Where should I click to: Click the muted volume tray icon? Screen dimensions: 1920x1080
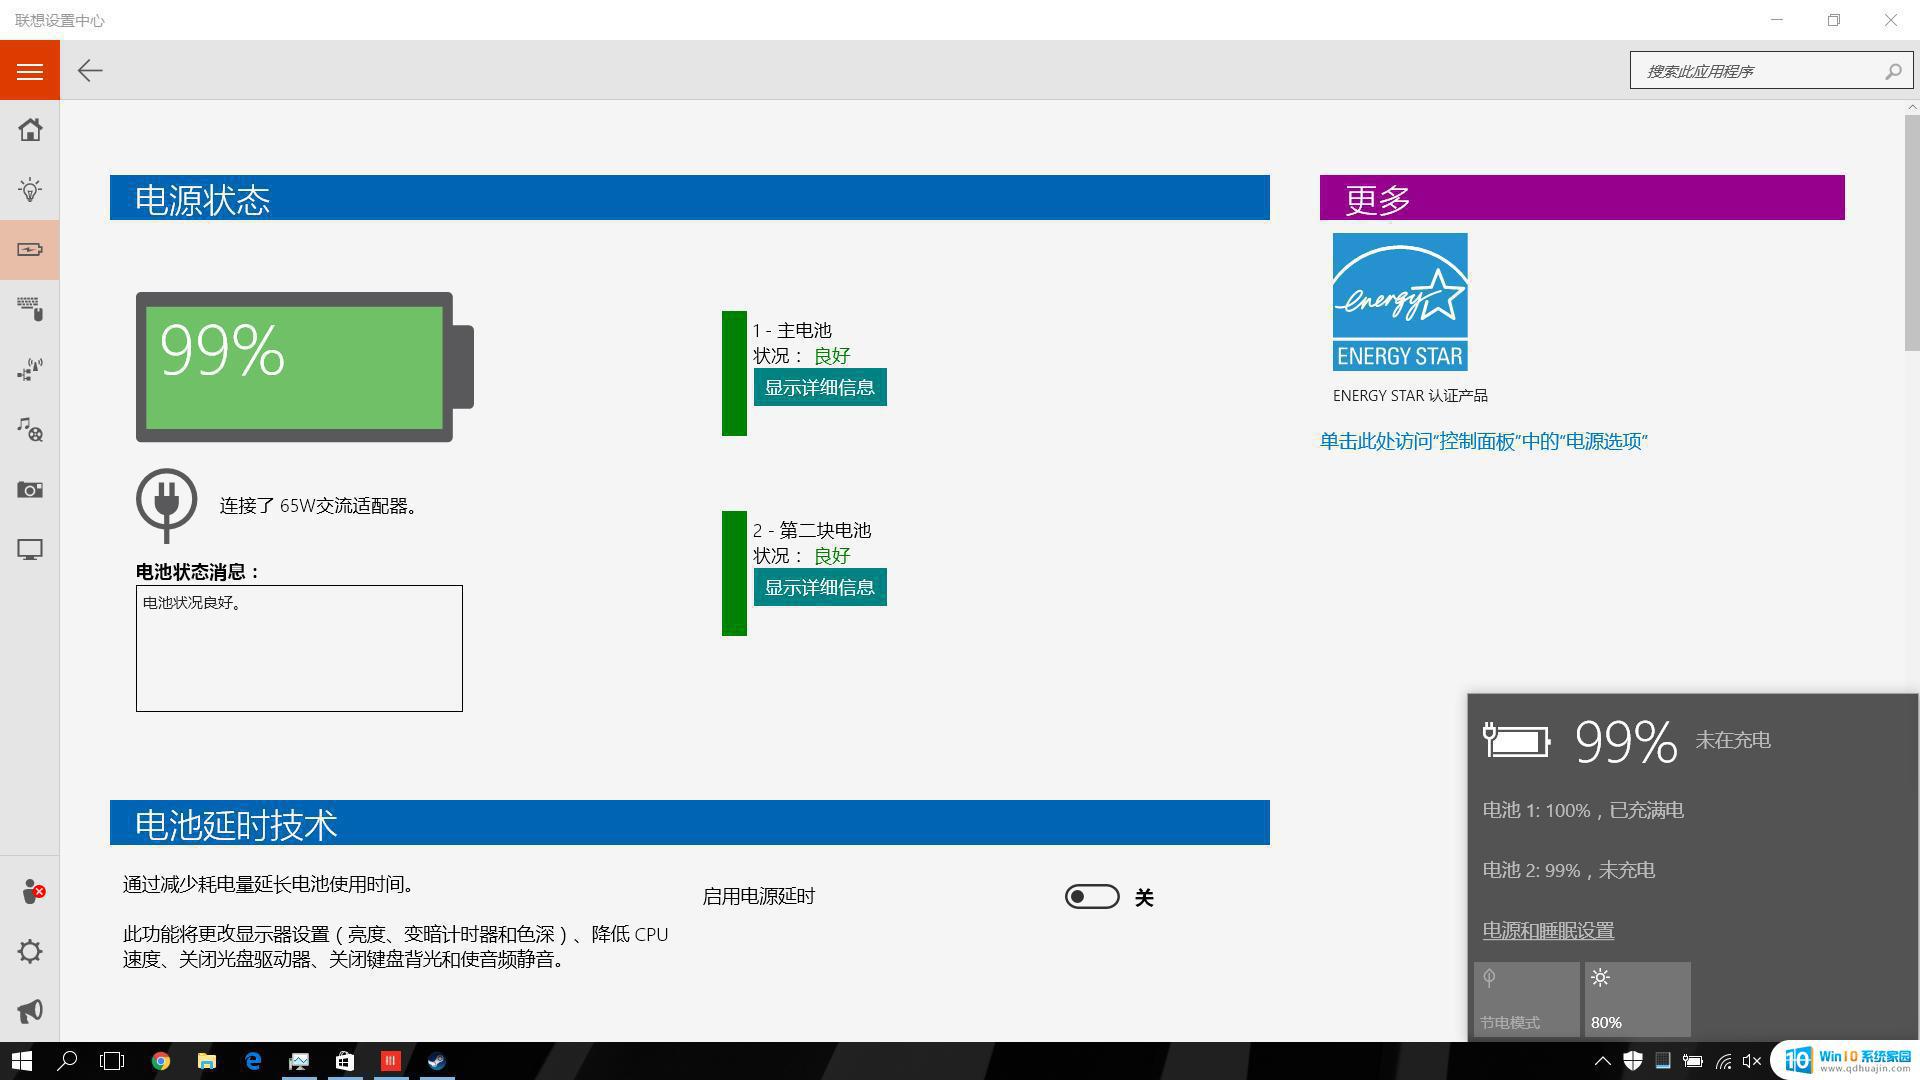(1752, 1061)
